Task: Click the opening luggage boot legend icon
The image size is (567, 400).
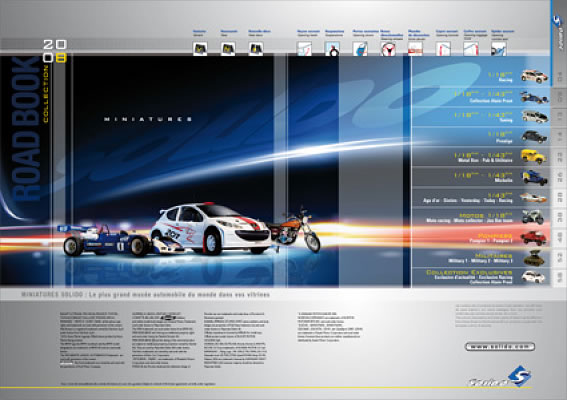Action: 471,48
